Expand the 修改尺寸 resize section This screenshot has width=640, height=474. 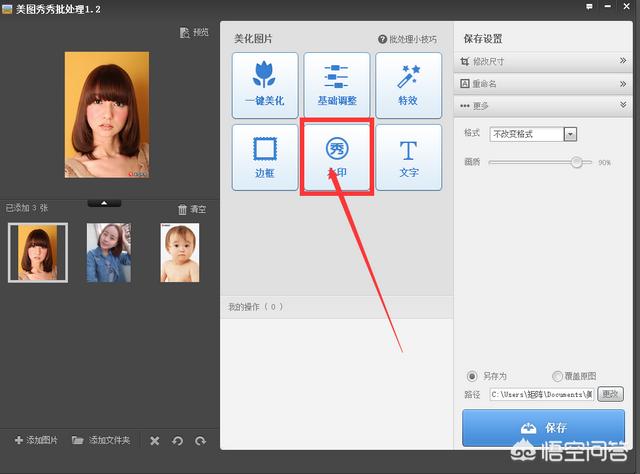coord(543,62)
